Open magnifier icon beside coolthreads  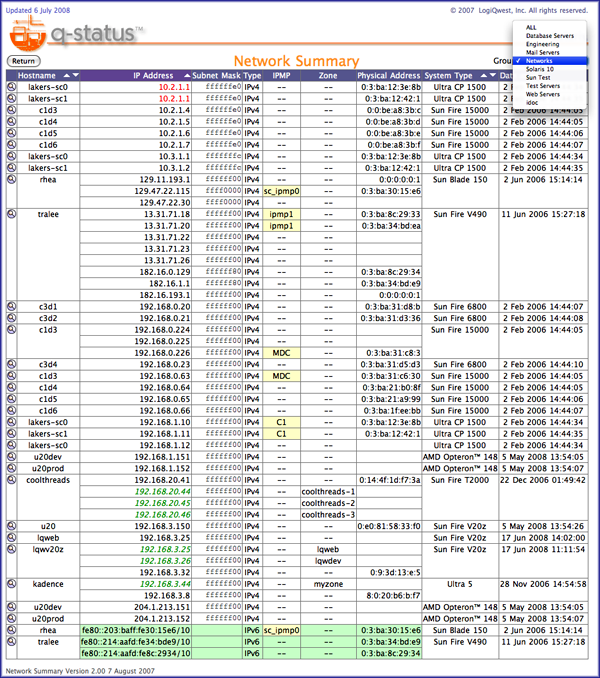(12, 480)
